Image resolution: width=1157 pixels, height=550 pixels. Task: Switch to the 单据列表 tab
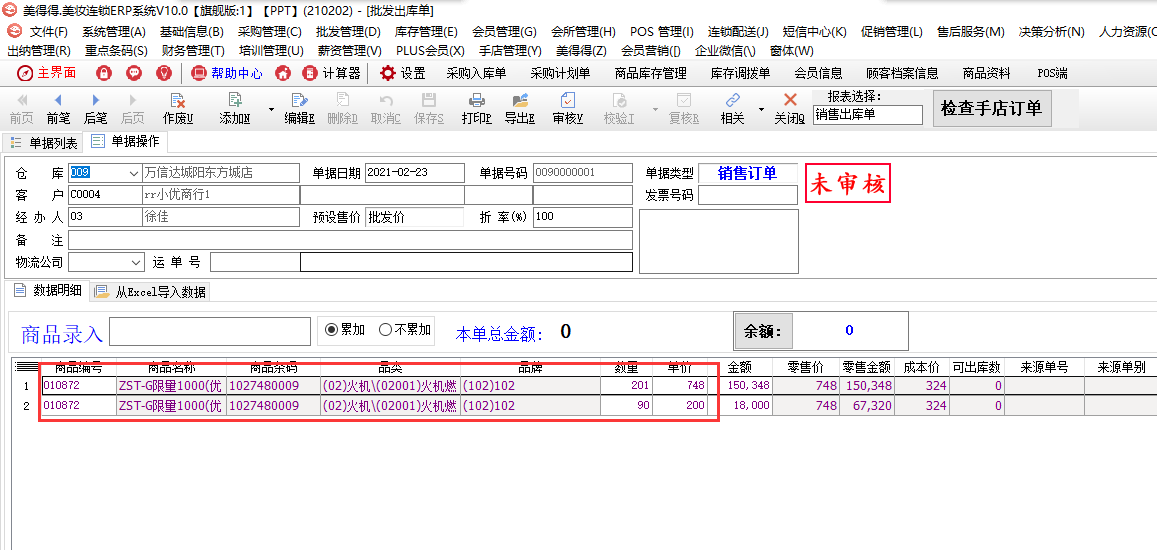coord(44,142)
